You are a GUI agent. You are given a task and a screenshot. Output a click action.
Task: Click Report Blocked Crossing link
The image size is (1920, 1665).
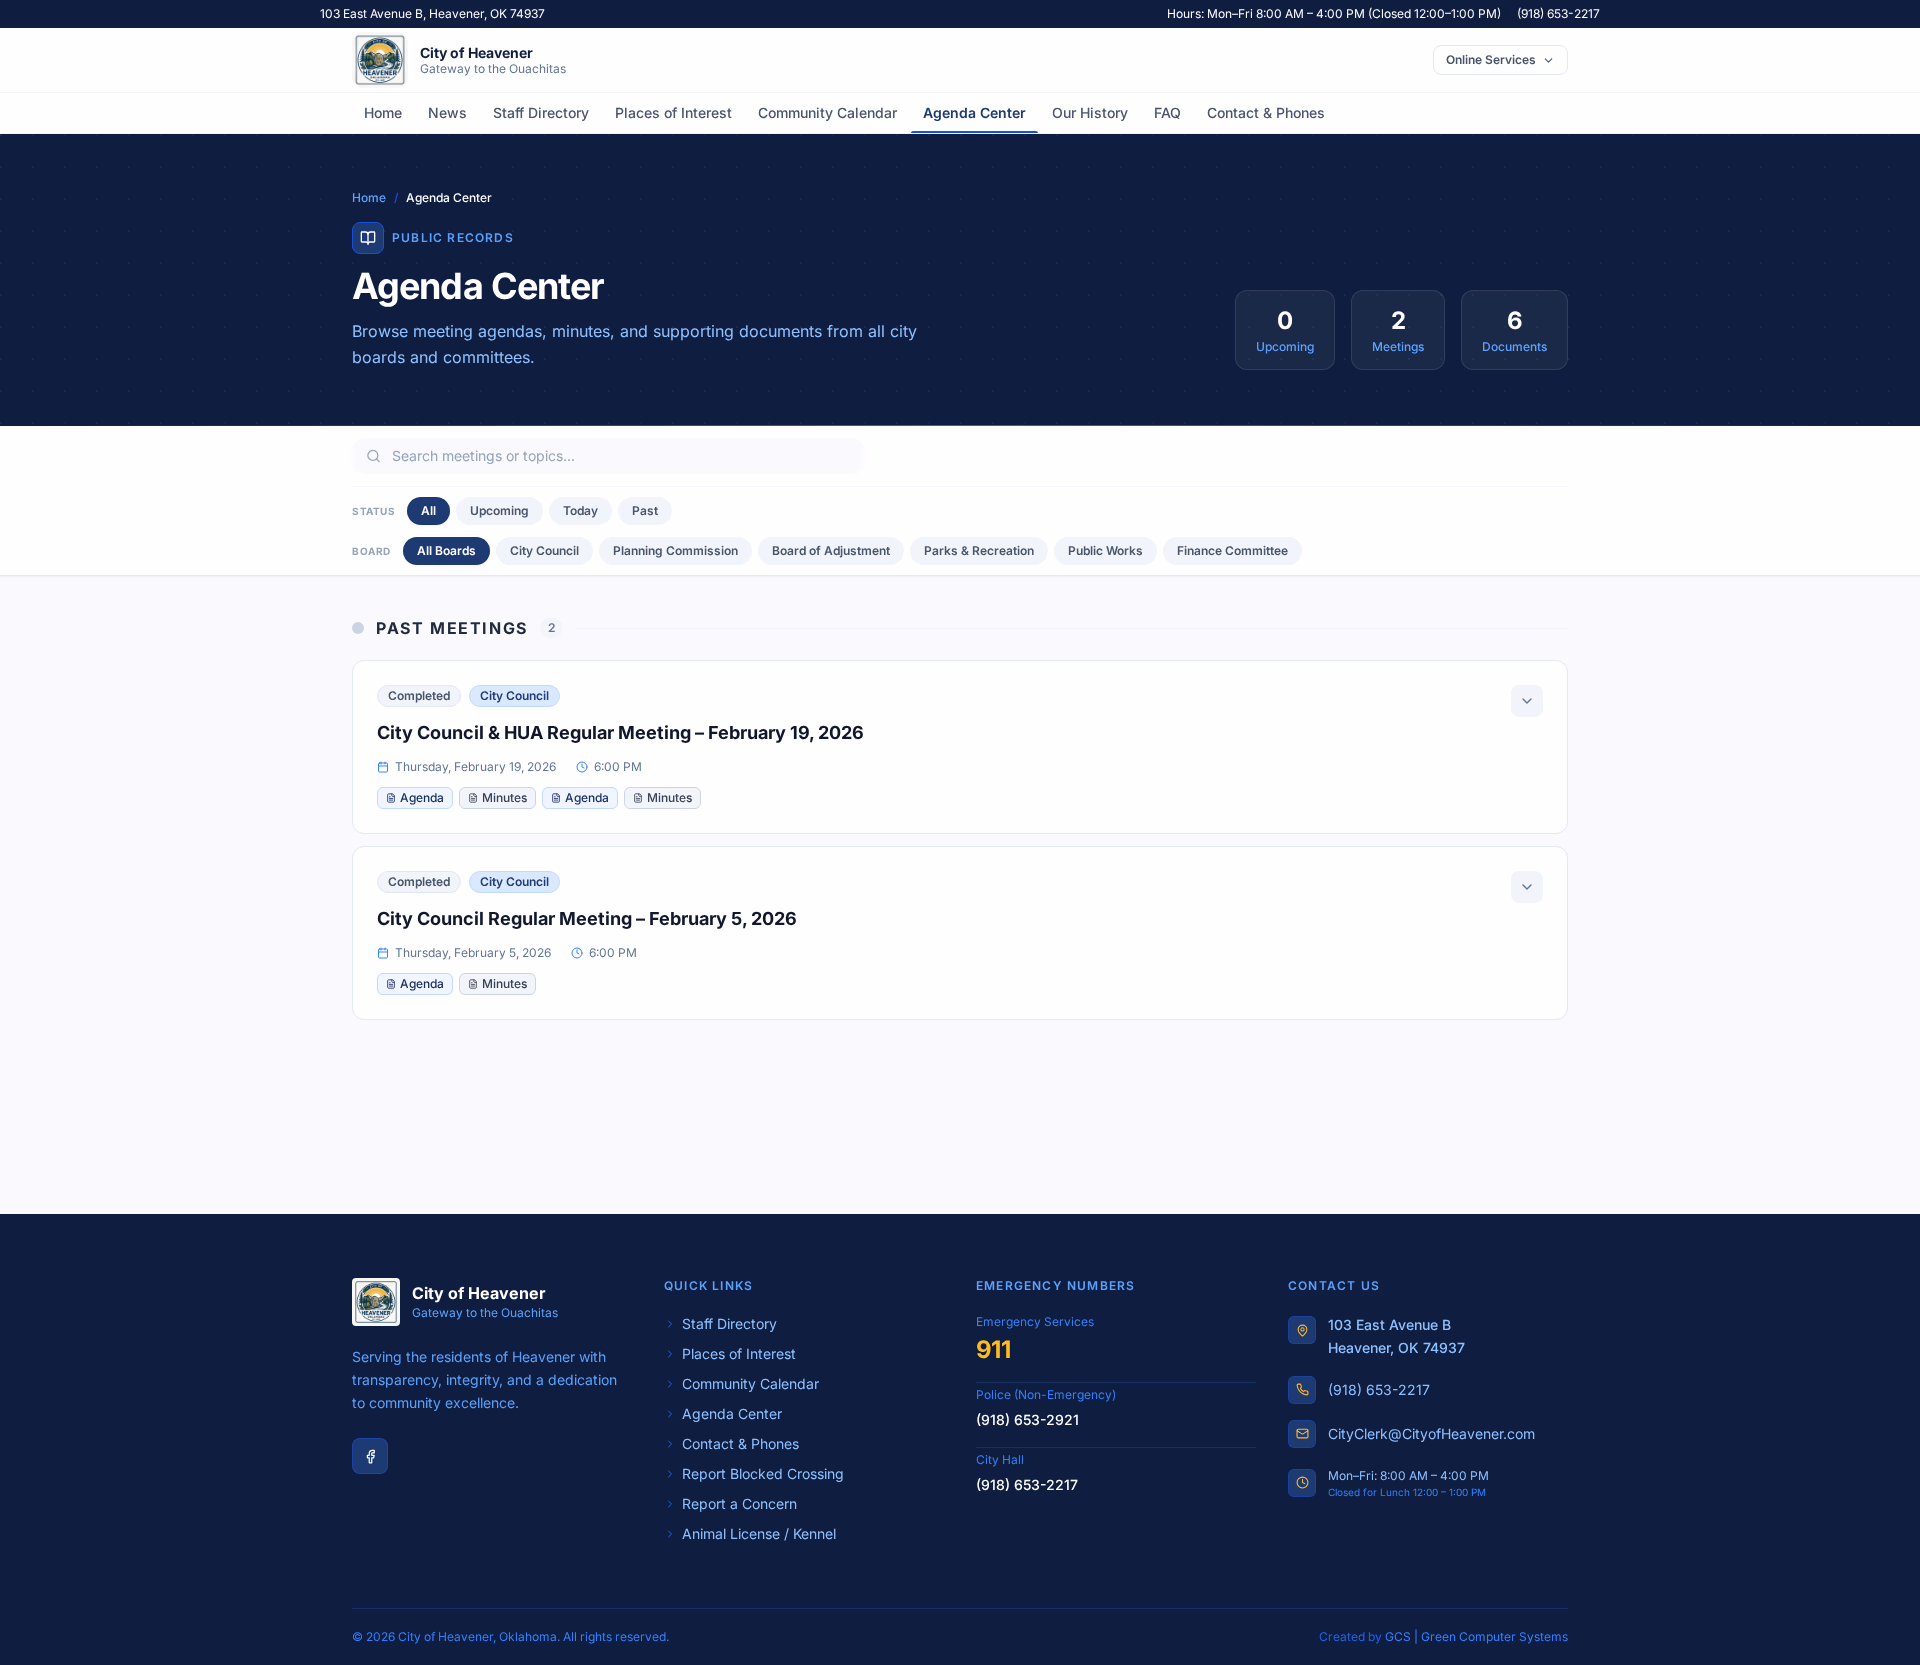tap(763, 1474)
